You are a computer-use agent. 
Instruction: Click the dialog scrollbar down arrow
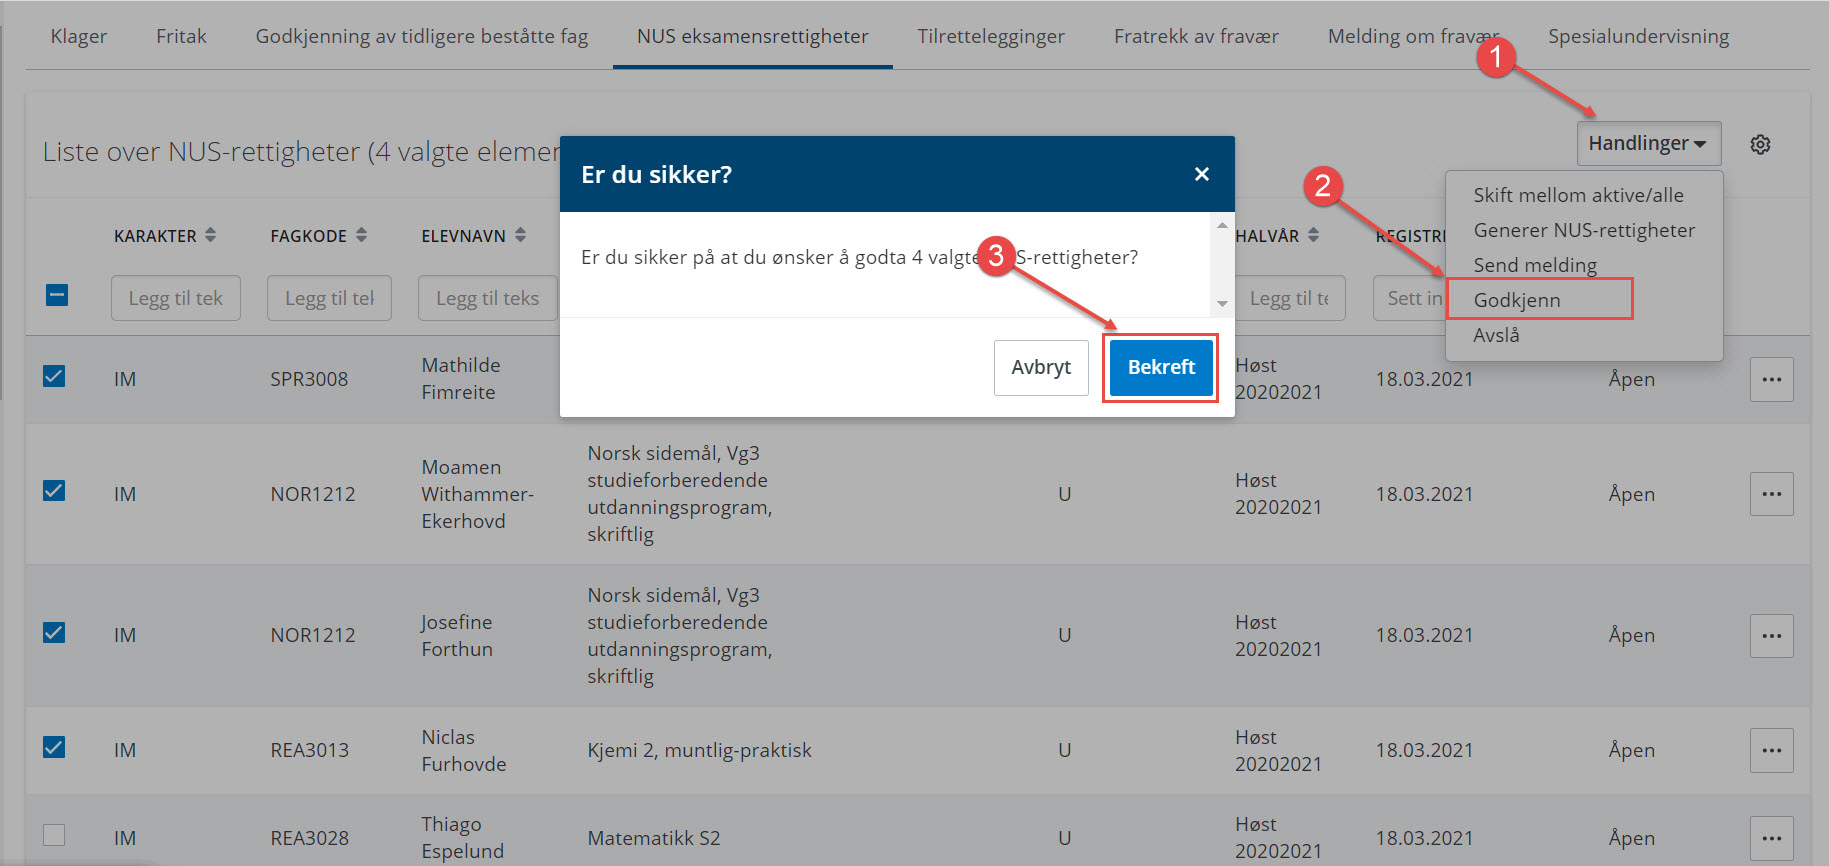coord(1222,304)
